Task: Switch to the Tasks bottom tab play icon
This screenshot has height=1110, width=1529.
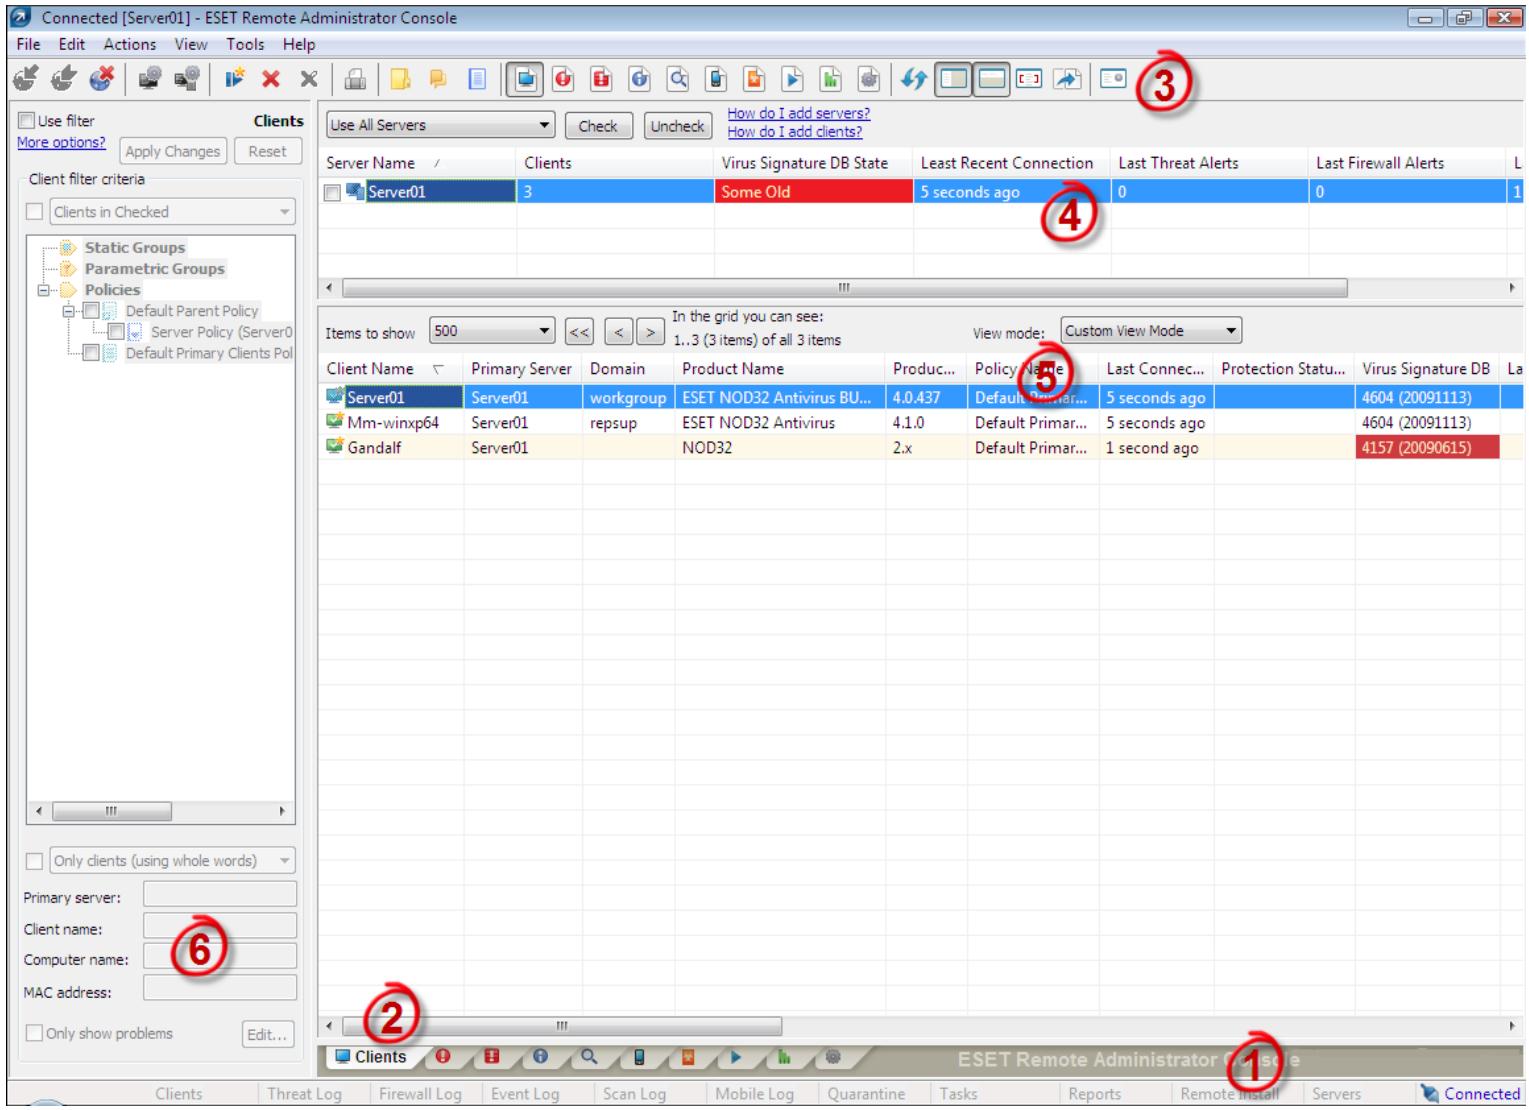Action: (736, 1056)
